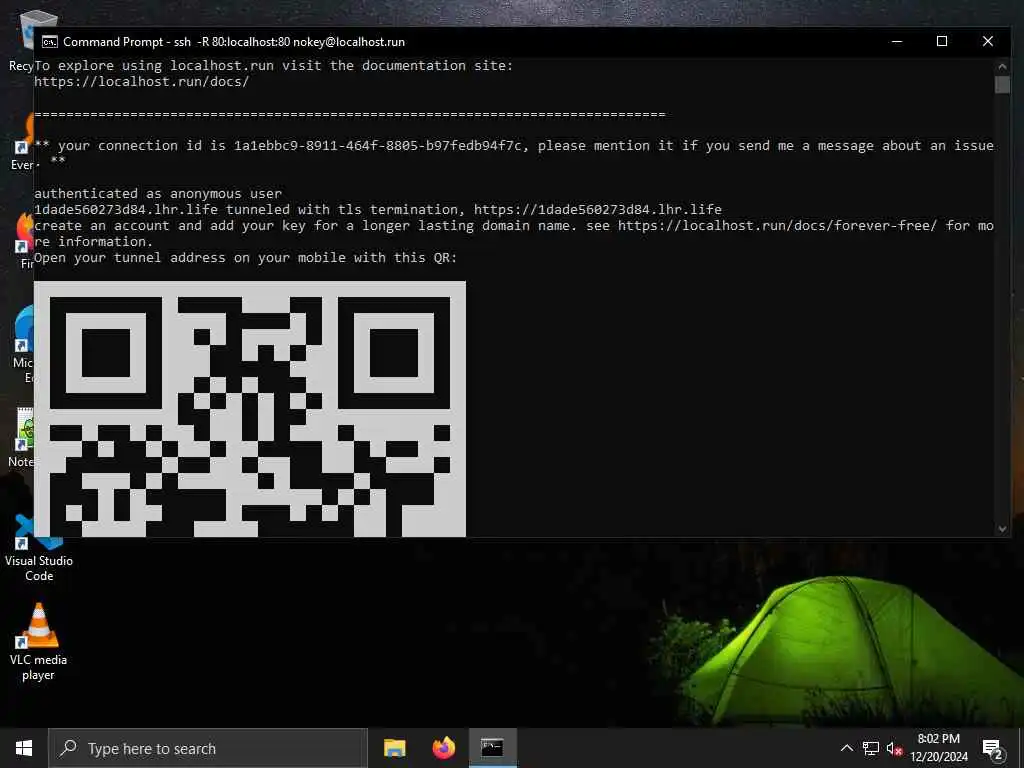This screenshot has width=1024, height=768.
Task: Click the connection id 1a1ebbc9 text
Action: [378, 146]
